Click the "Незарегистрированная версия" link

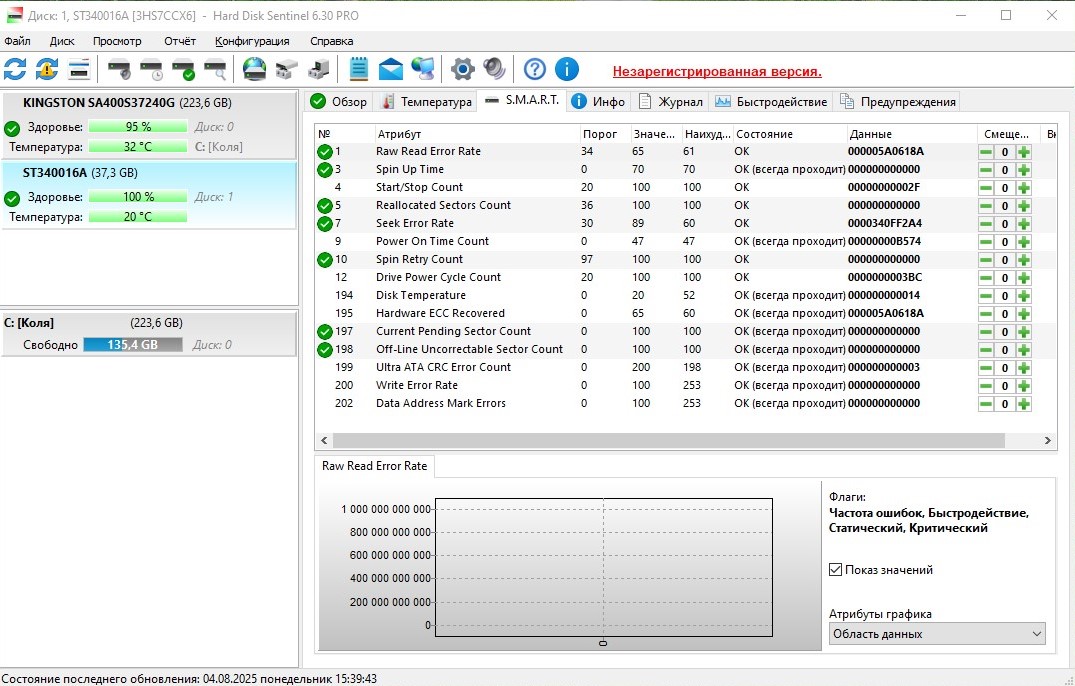point(717,72)
